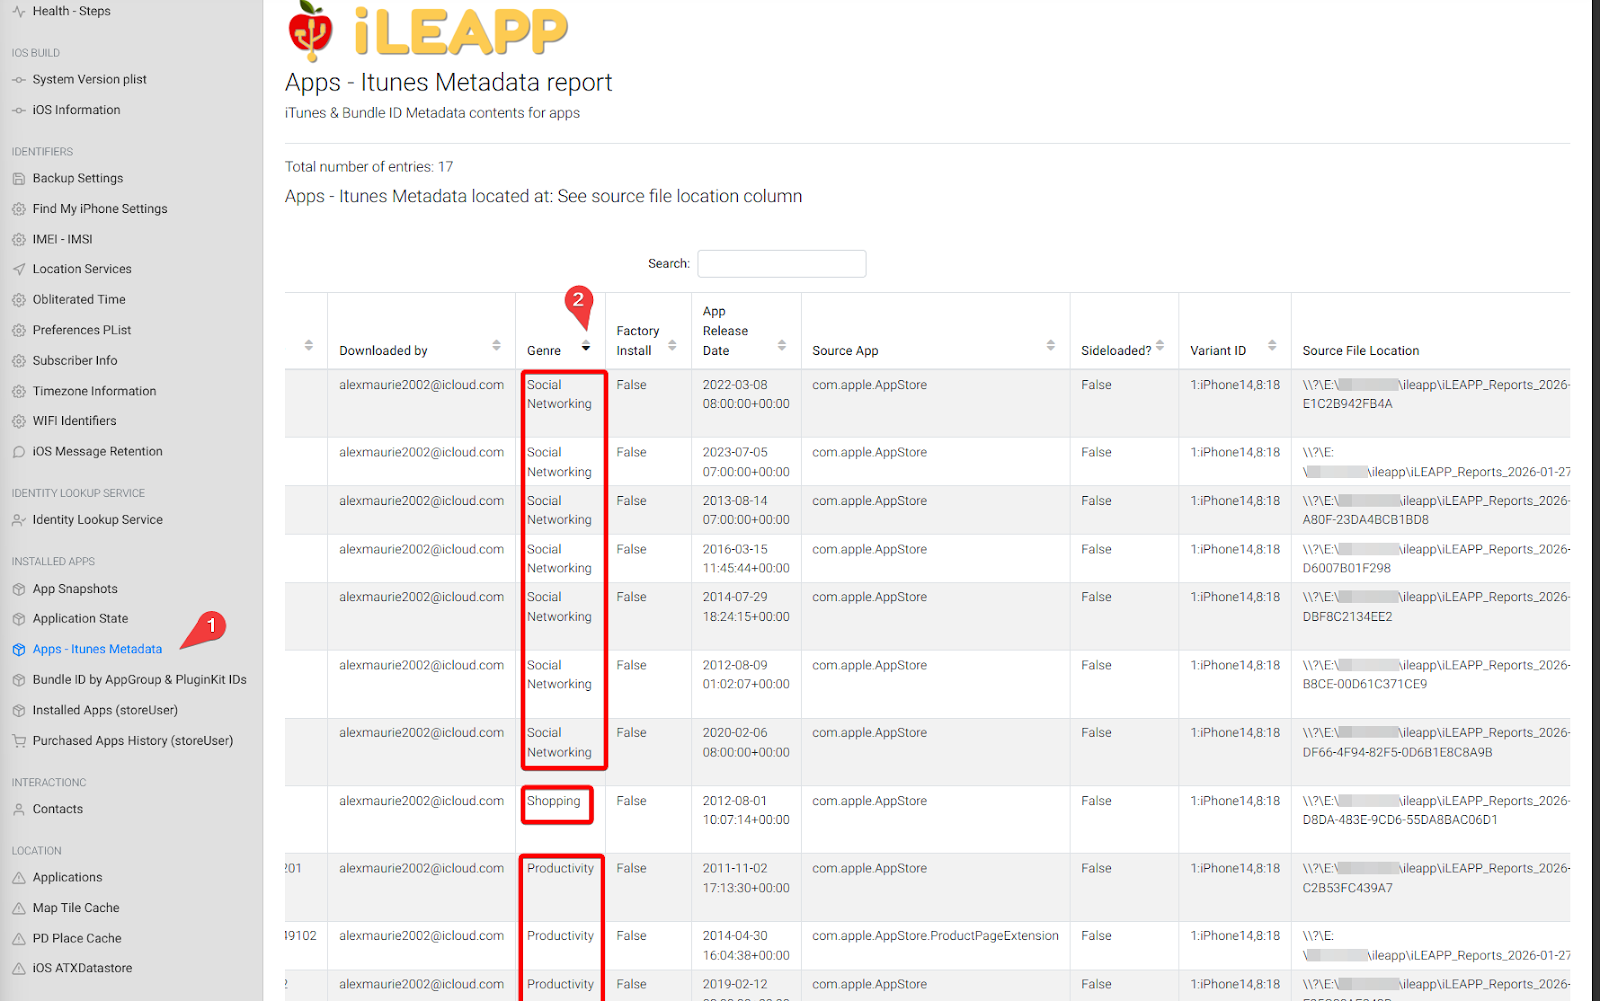Click the Installed Apps (storeUser) package icon
The height and width of the screenshot is (1001, 1600).
19,710
